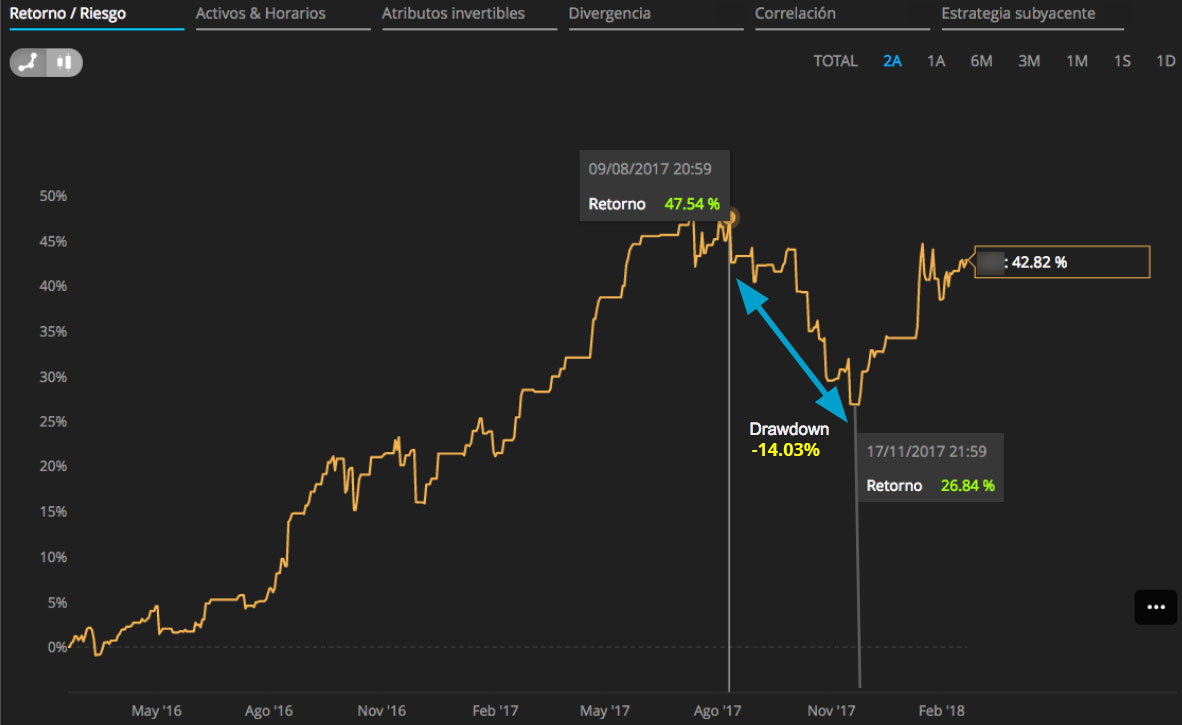The height and width of the screenshot is (725, 1182).
Task: Open Estrategia subyacente tab
Action: [1018, 14]
